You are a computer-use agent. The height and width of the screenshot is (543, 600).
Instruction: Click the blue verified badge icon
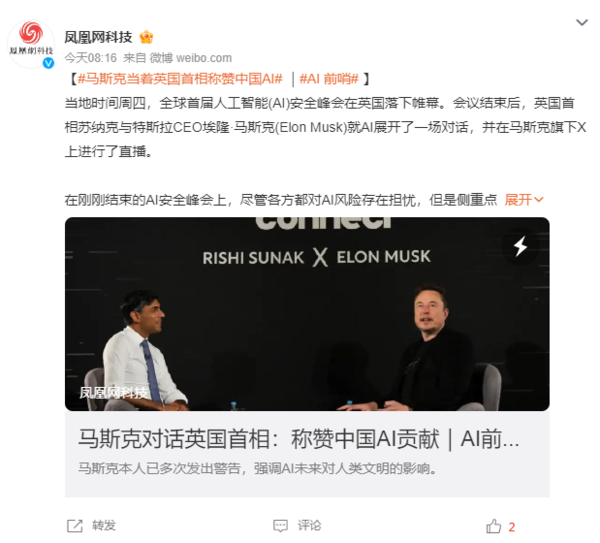point(48,63)
